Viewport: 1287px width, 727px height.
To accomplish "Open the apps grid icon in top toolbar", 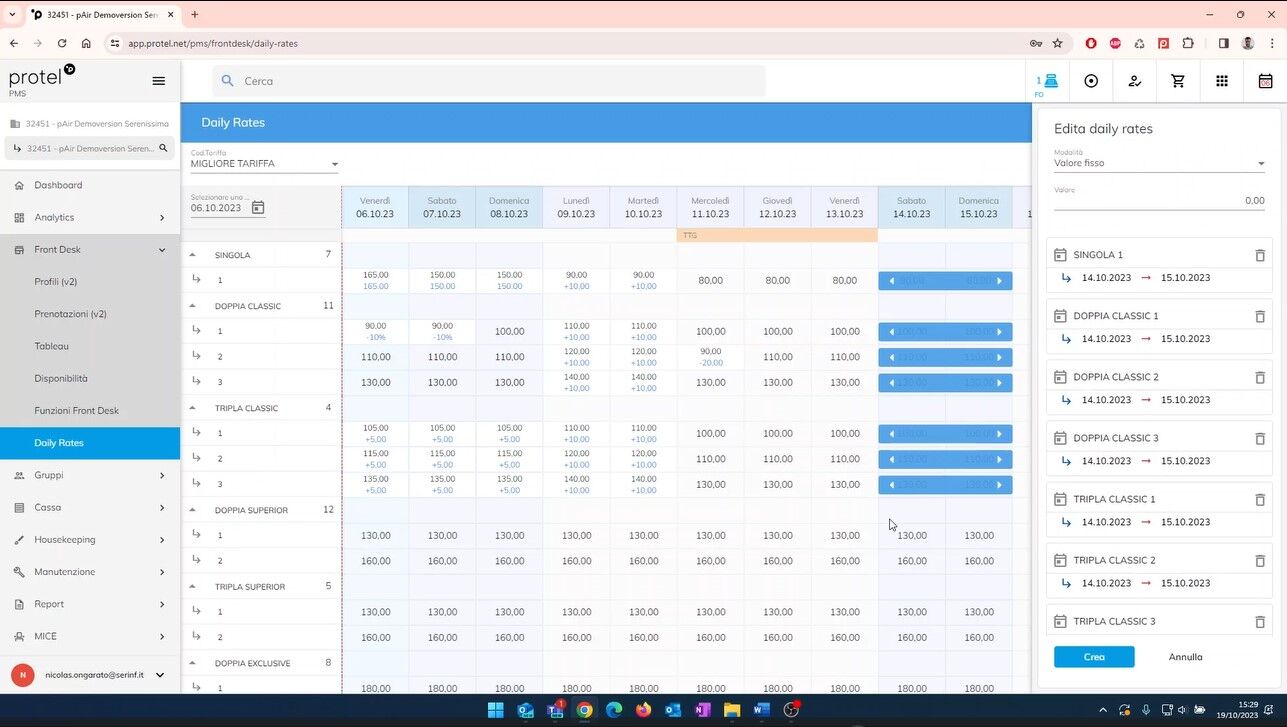I will (1222, 81).
